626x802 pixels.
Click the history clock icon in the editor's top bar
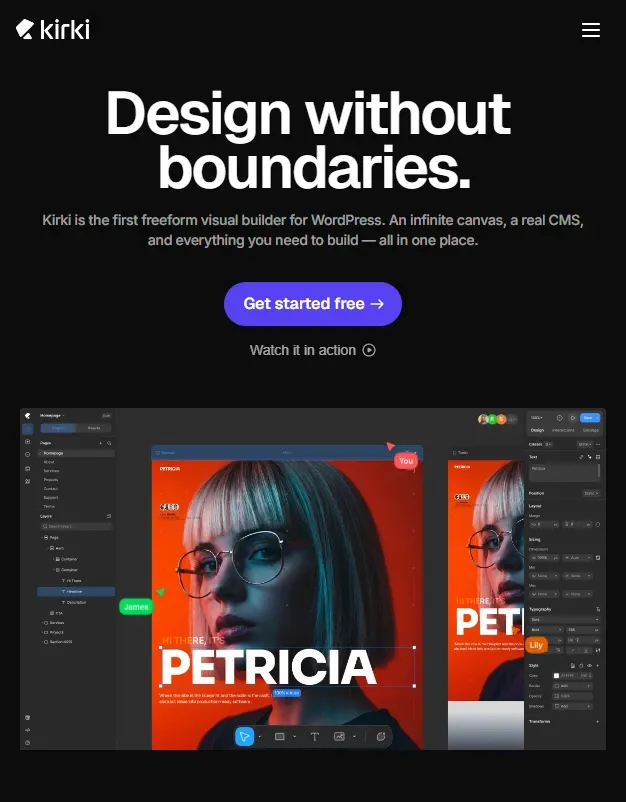coord(560,418)
